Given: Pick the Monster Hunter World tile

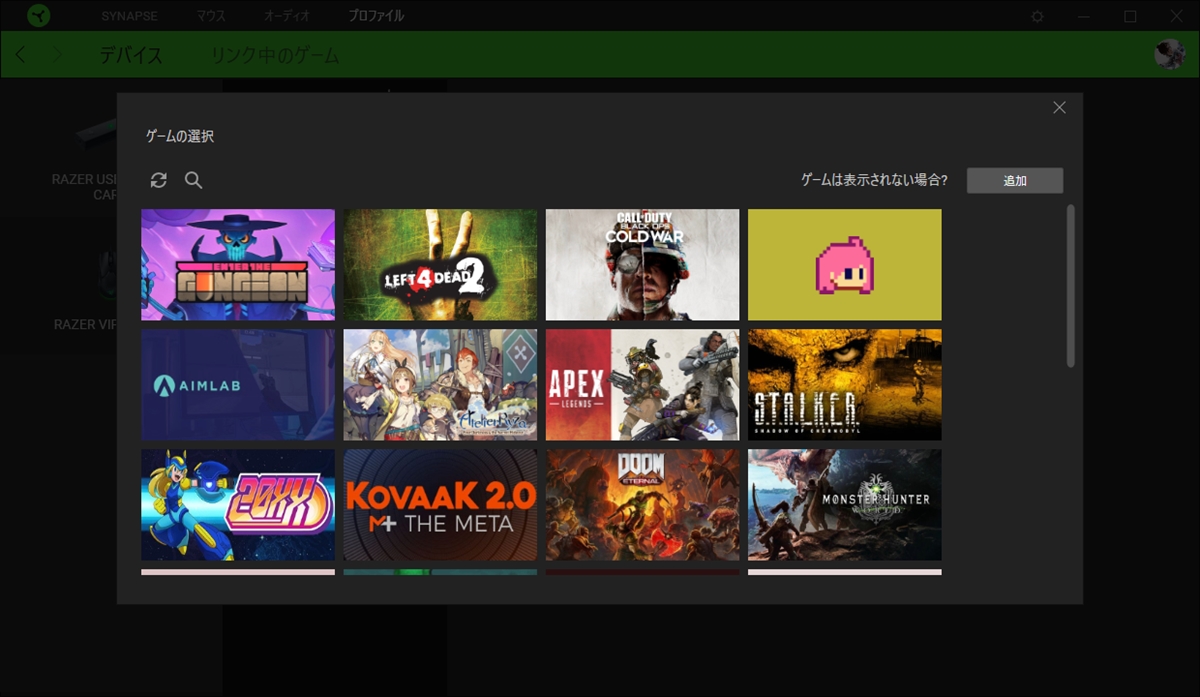Looking at the screenshot, I should (844, 504).
